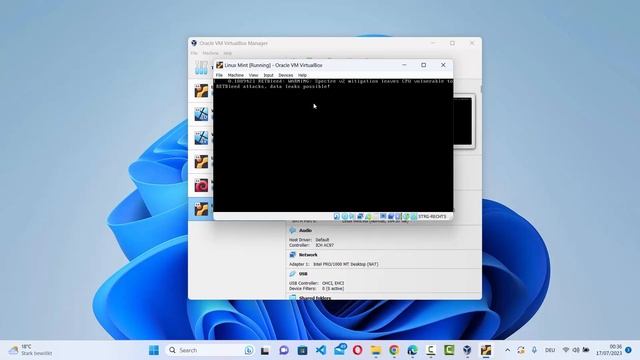Click 'Device Filters: 0 (0 active)' text
Screen dimensions: 640x360
click(x=316, y=289)
